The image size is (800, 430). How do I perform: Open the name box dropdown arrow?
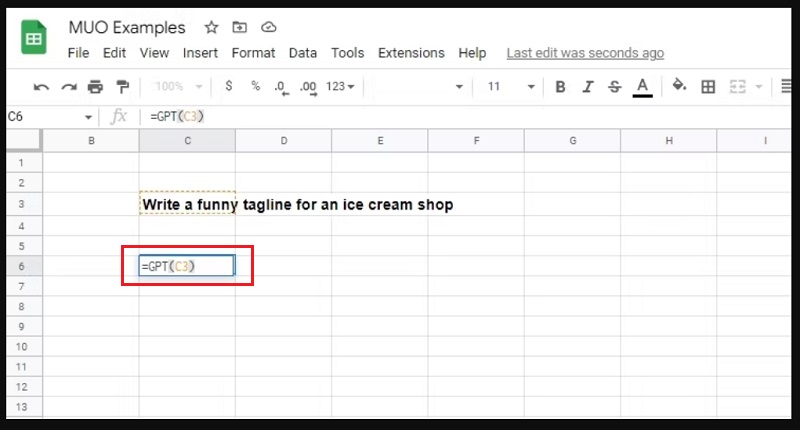tap(88, 117)
